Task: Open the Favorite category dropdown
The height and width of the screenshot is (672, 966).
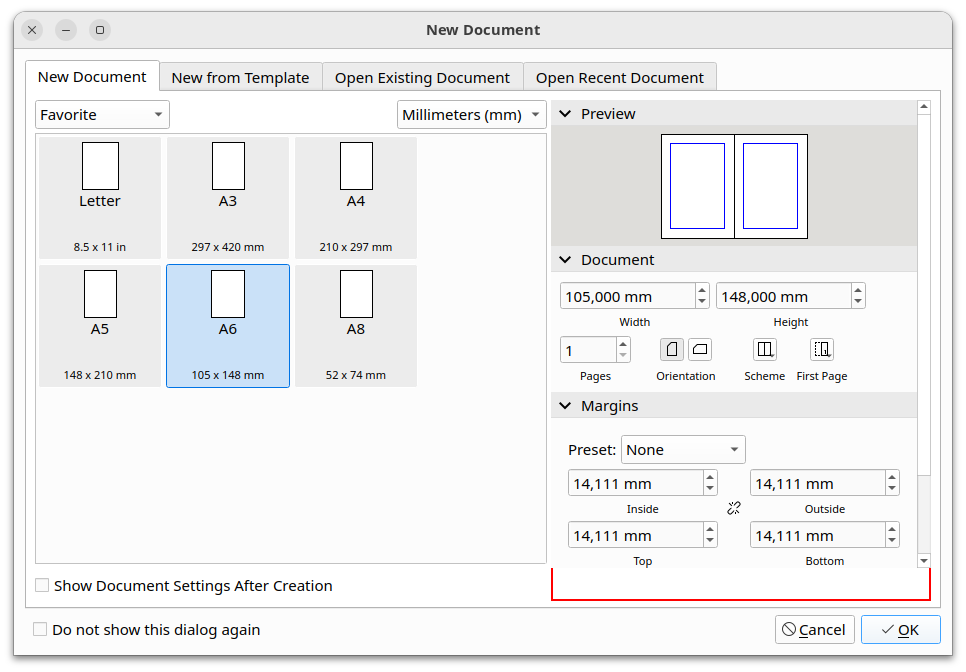Action: coord(102,115)
